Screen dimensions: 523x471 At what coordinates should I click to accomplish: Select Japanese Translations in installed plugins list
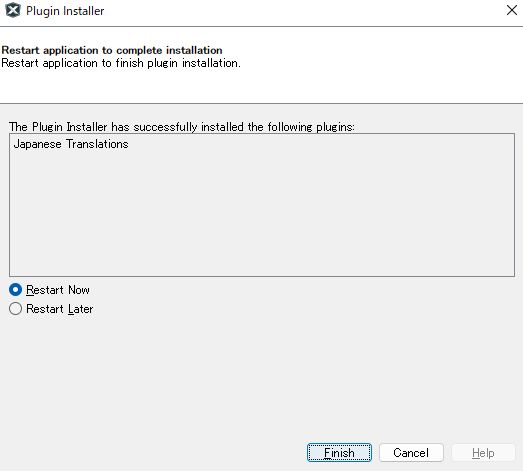click(x=71, y=144)
